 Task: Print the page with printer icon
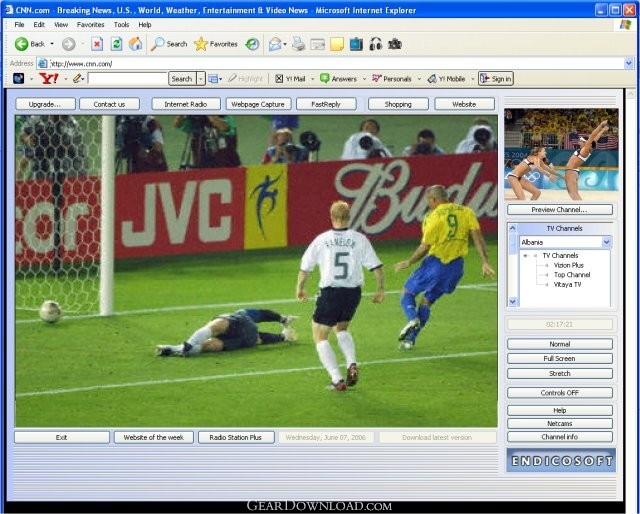298,44
